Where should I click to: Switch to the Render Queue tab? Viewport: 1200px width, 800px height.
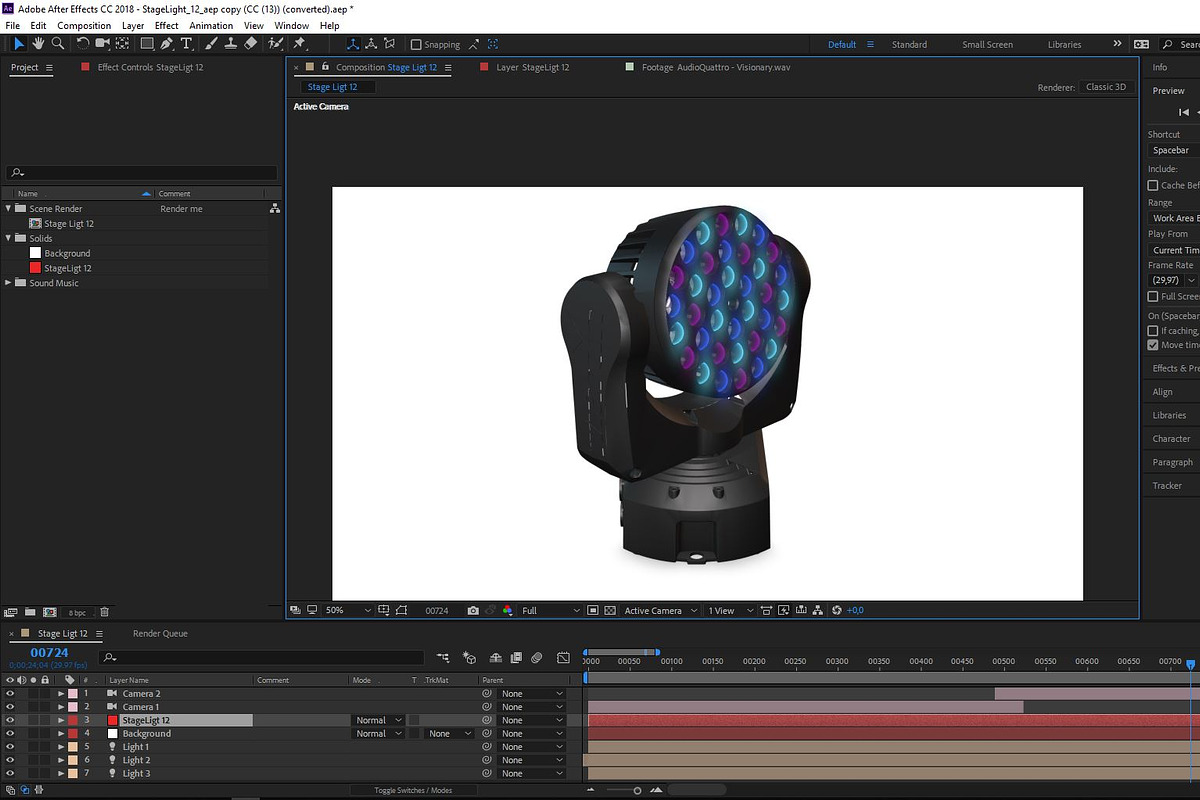[x=160, y=633]
